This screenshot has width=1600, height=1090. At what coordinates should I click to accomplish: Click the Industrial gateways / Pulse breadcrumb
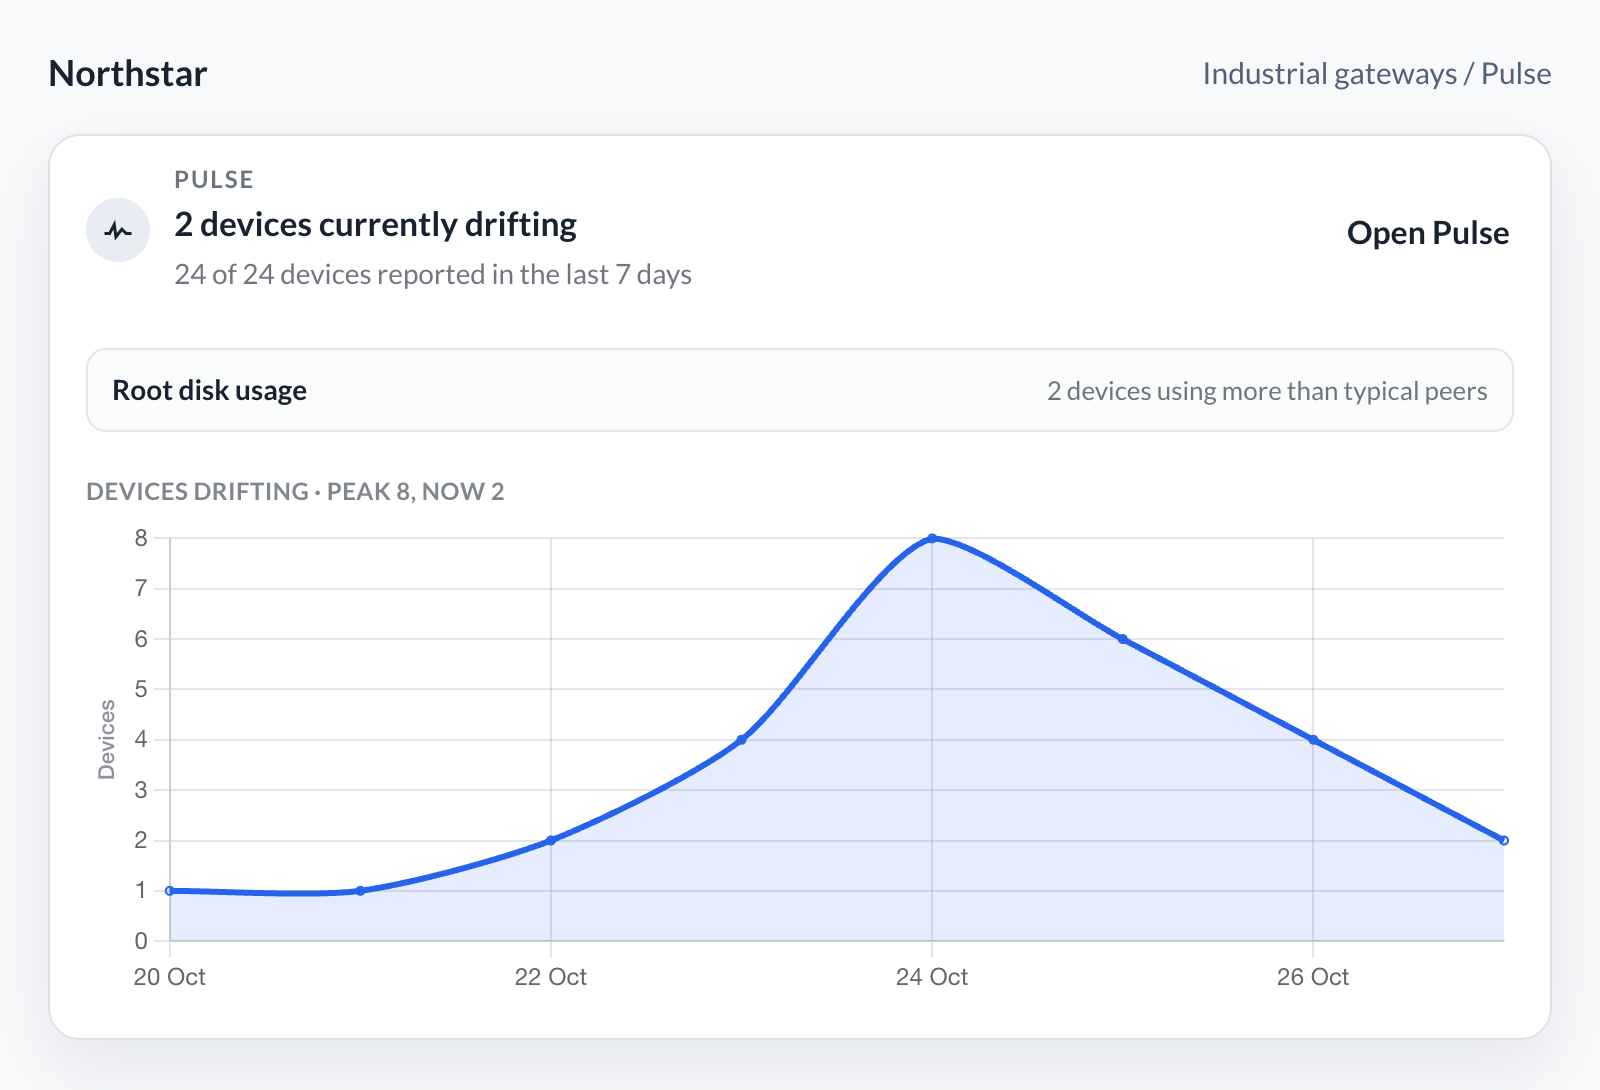click(1377, 74)
